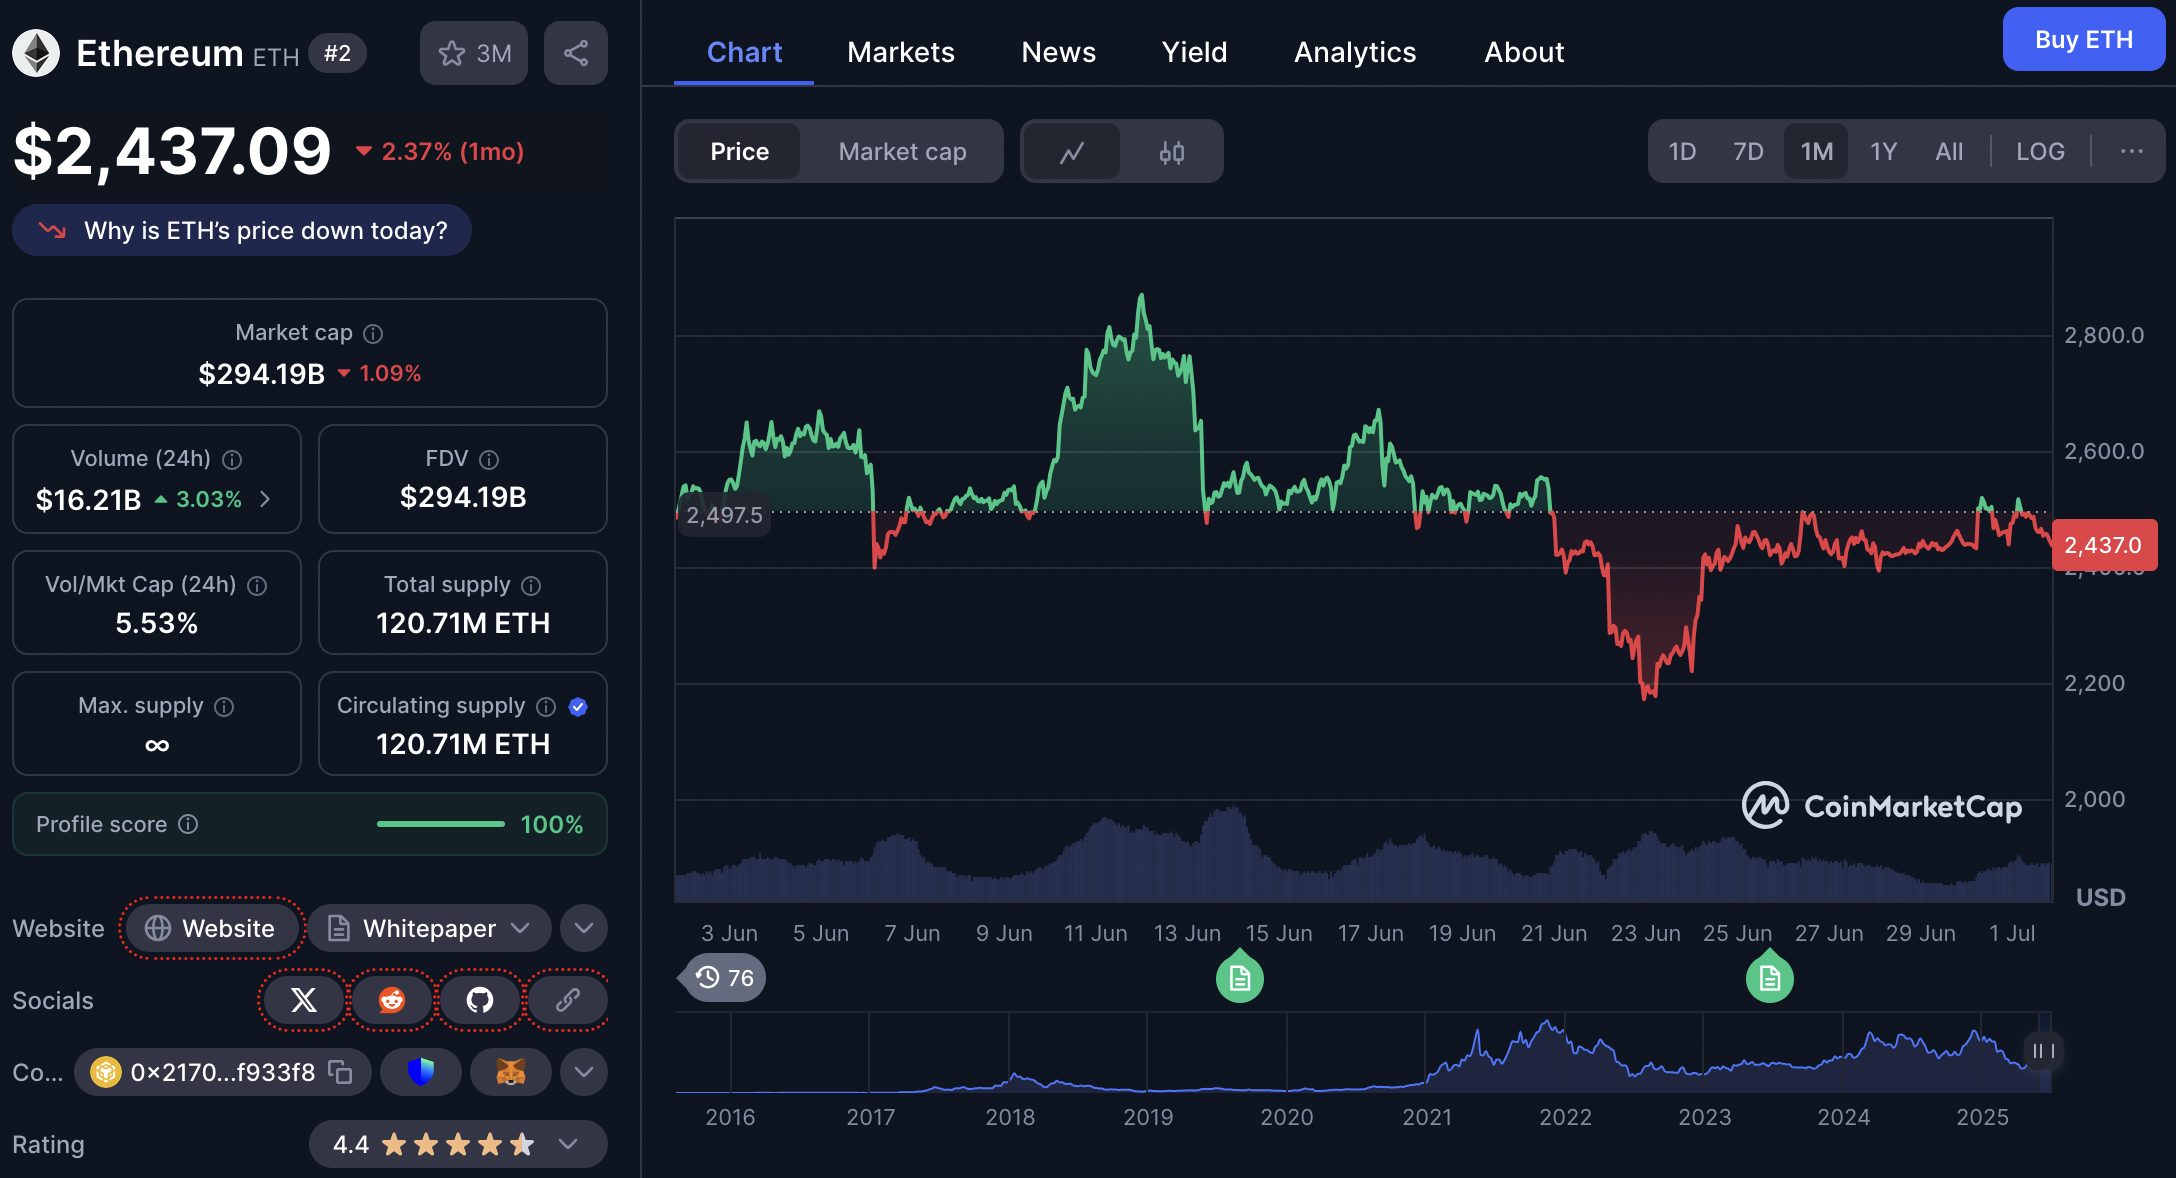
Task: Open the official Website link
Action: pyautogui.click(x=210, y=928)
